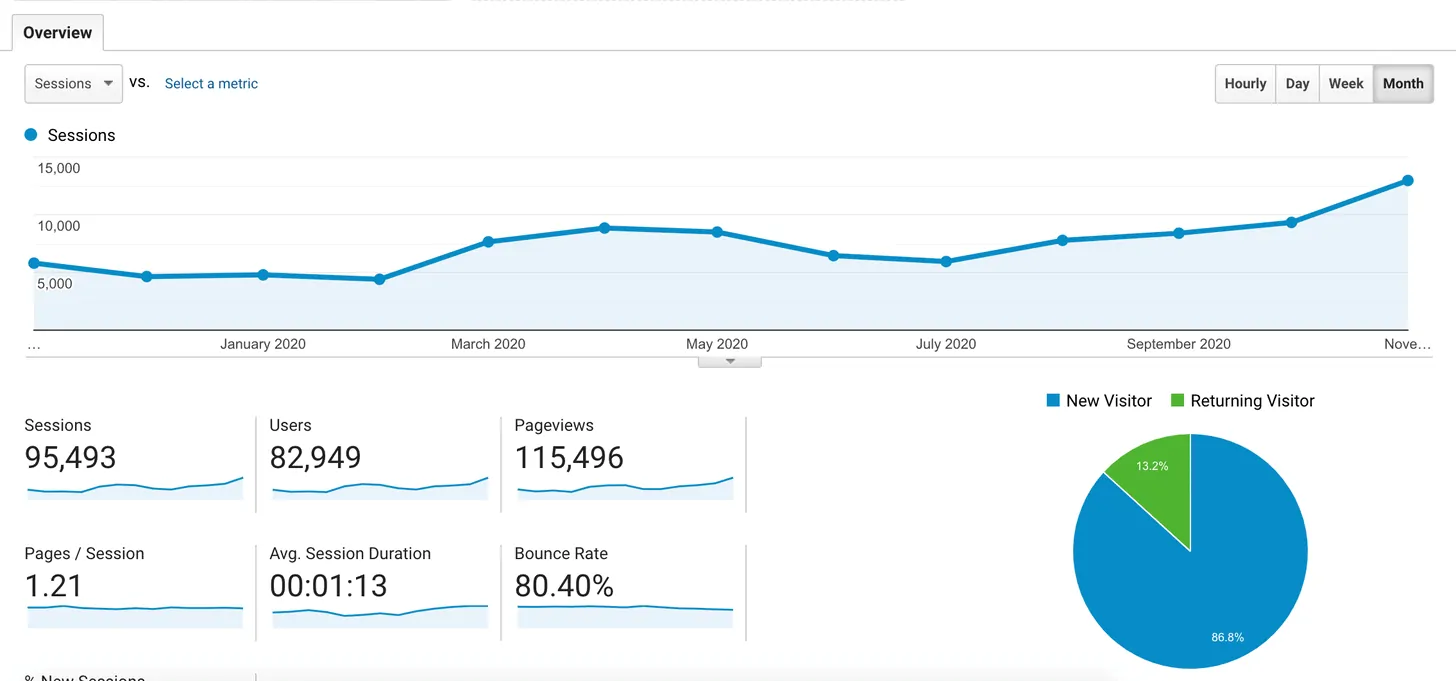This screenshot has height=681, width=1456.
Task: Click the Pageviews sparkline under 115,496
Action: point(625,489)
